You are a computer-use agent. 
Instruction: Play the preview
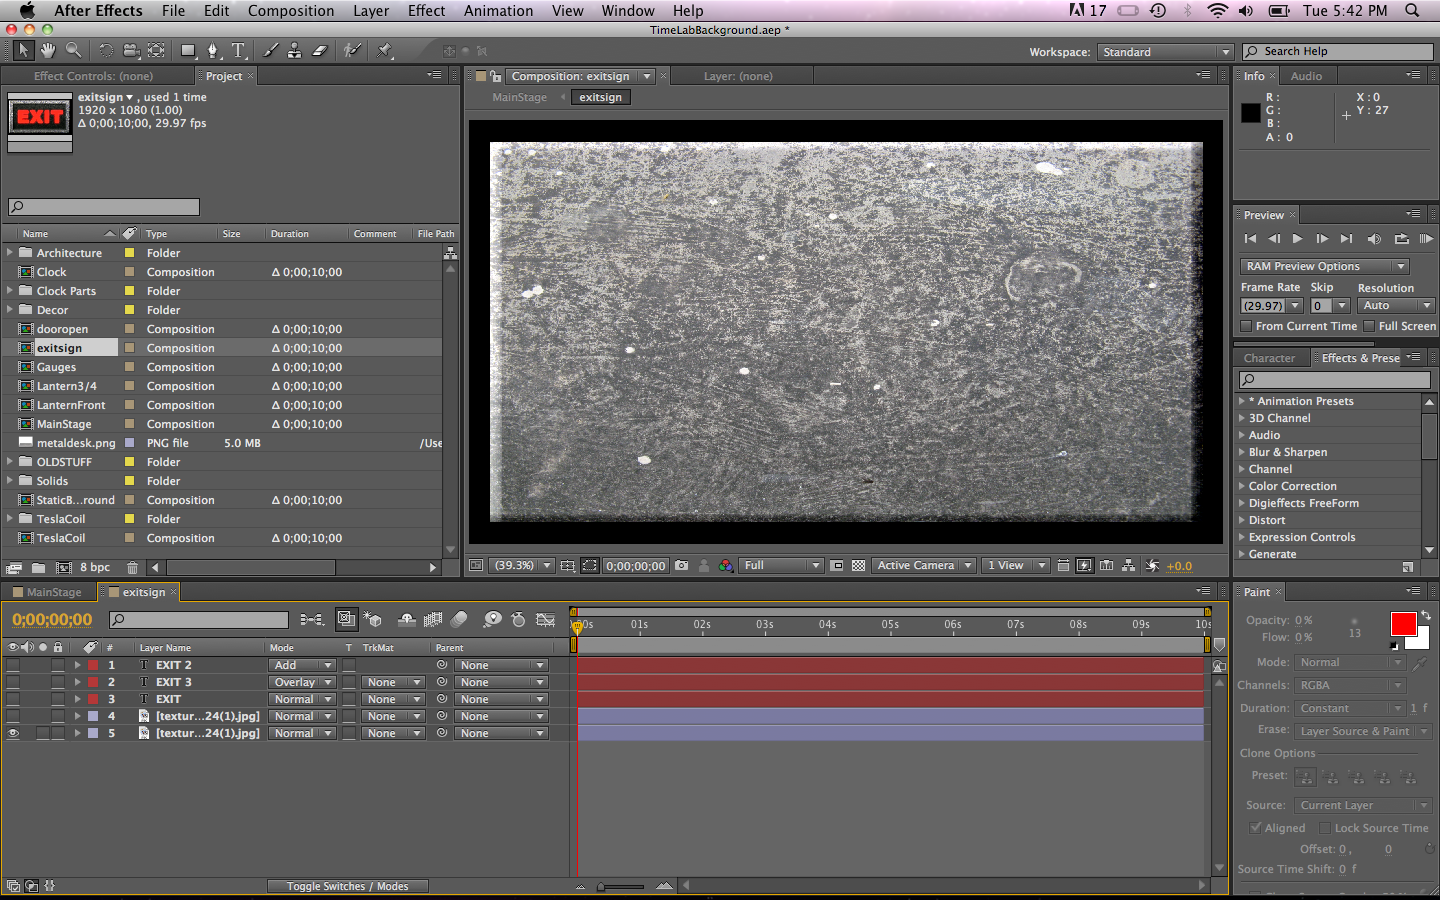[x=1298, y=239]
